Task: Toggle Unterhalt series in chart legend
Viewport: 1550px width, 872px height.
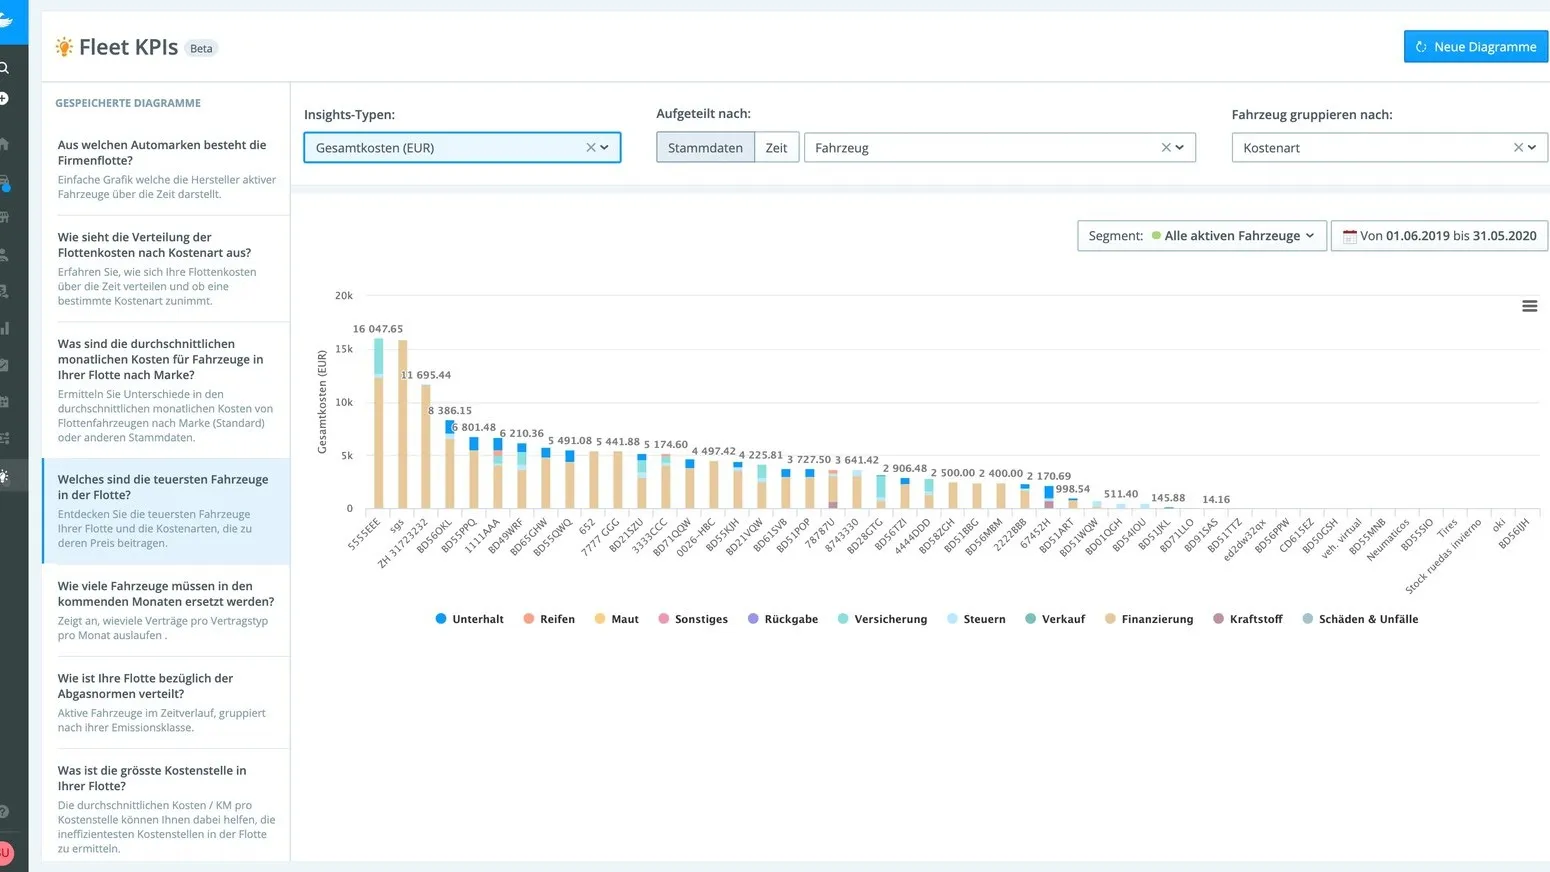Action: pos(470,619)
